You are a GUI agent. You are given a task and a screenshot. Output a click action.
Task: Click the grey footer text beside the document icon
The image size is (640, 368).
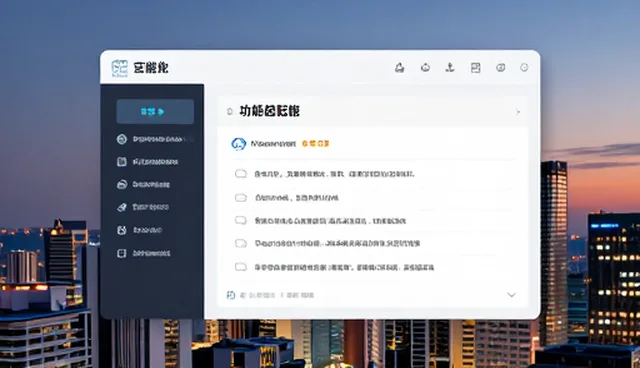click(x=277, y=295)
